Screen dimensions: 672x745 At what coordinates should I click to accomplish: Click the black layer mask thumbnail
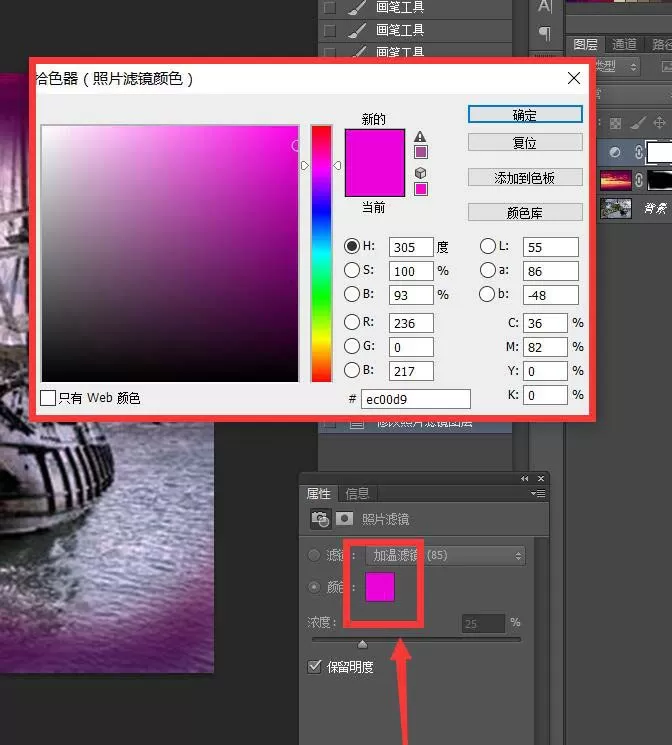660,181
